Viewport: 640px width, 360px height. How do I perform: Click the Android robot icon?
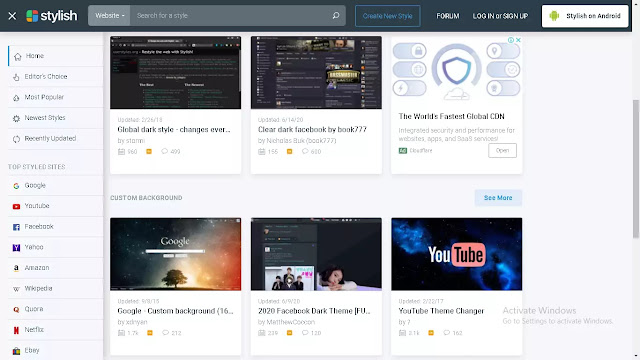[x=554, y=16]
